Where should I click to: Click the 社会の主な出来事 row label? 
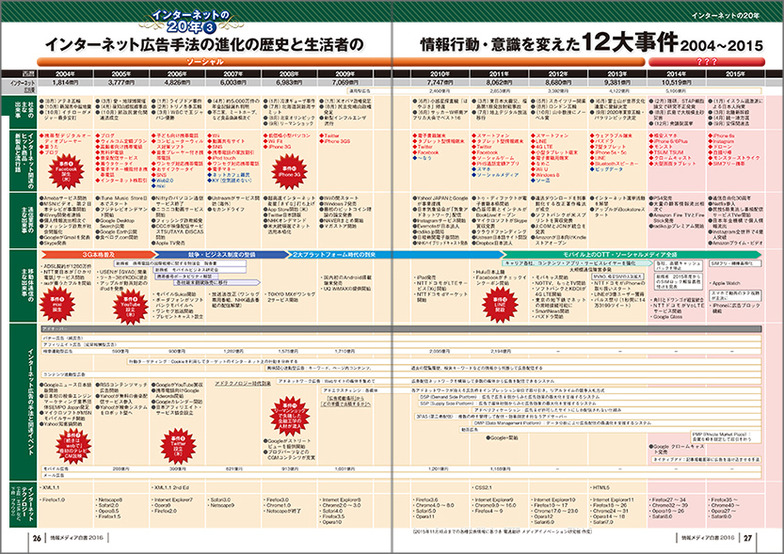(x=24, y=112)
